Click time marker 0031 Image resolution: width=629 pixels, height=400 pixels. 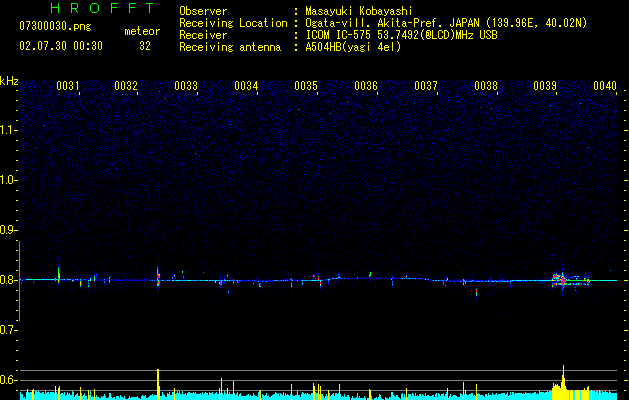67,86
